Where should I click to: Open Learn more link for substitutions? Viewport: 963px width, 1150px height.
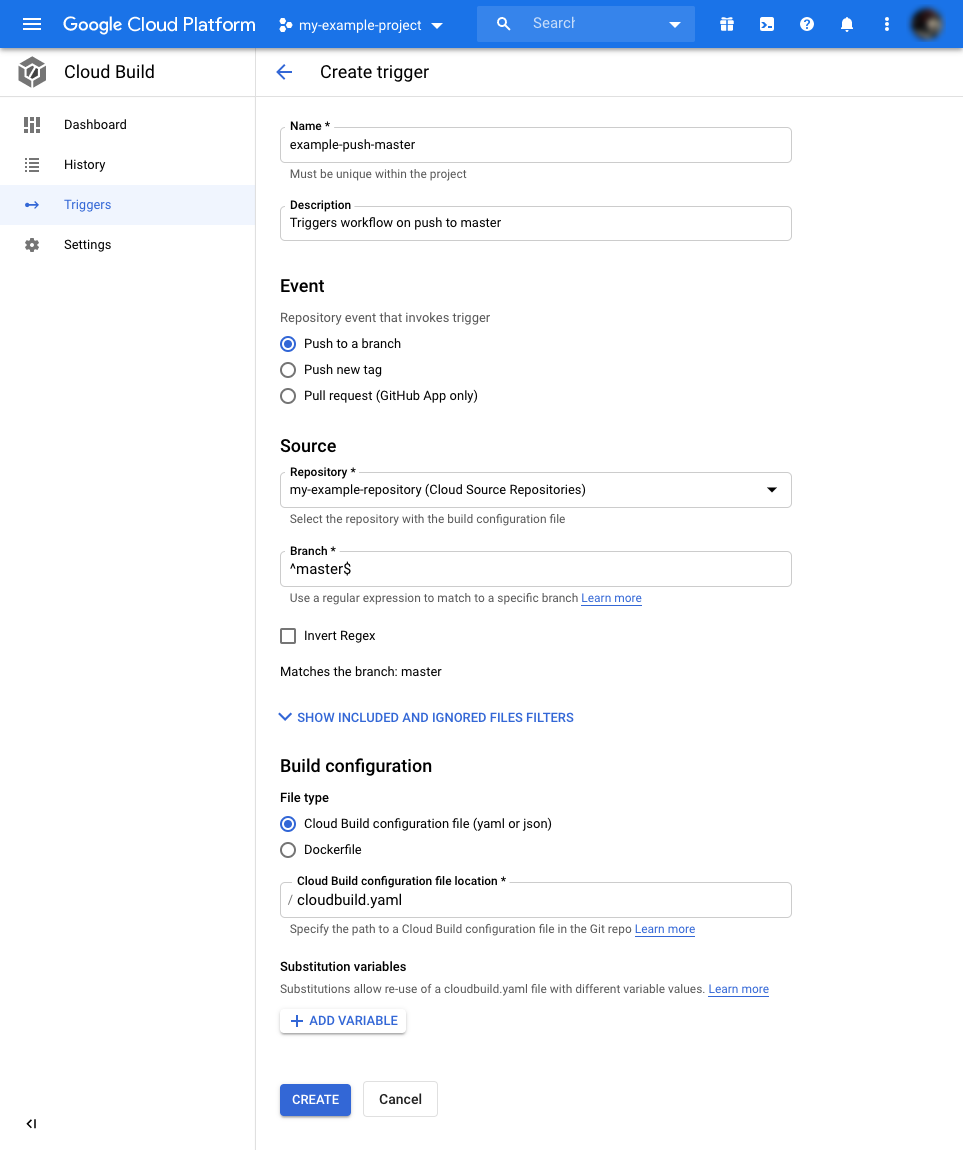pyautogui.click(x=739, y=989)
